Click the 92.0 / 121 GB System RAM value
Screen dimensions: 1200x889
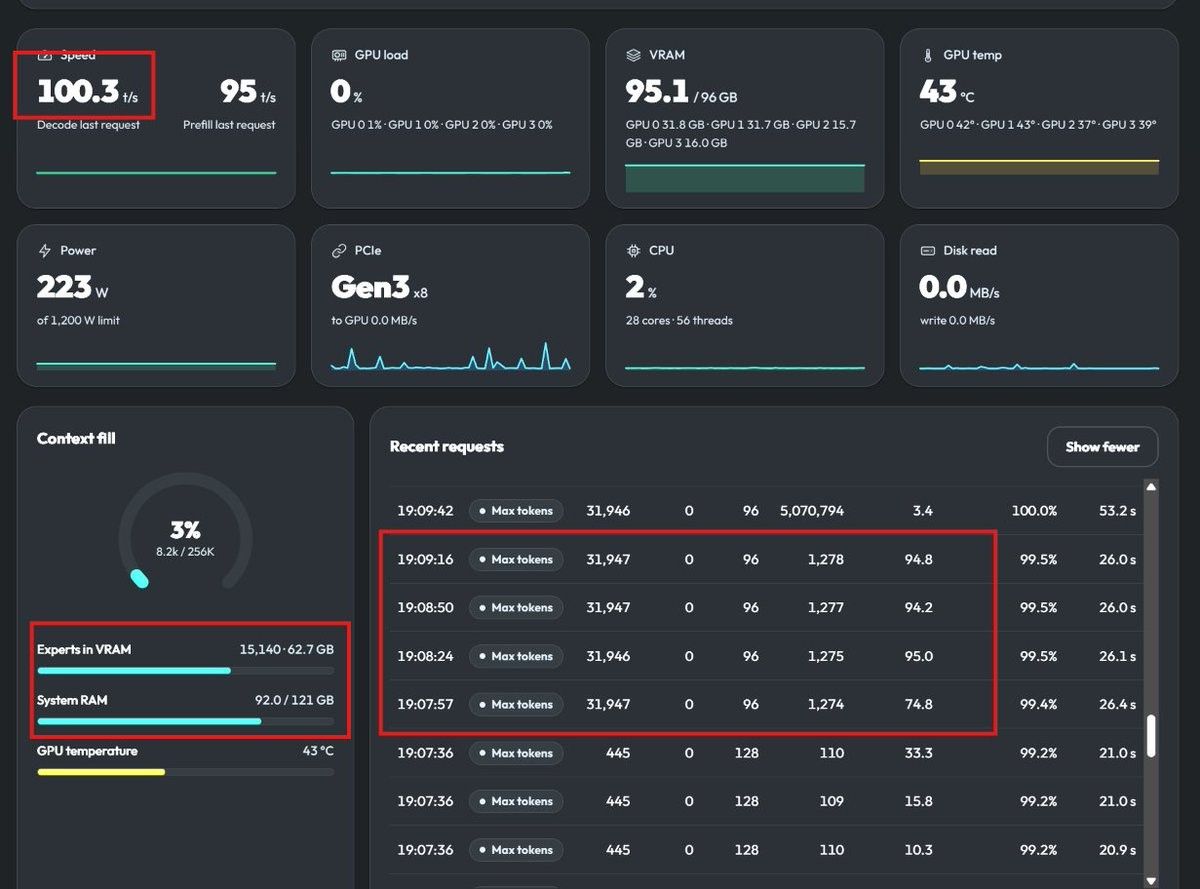click(294, 701)
